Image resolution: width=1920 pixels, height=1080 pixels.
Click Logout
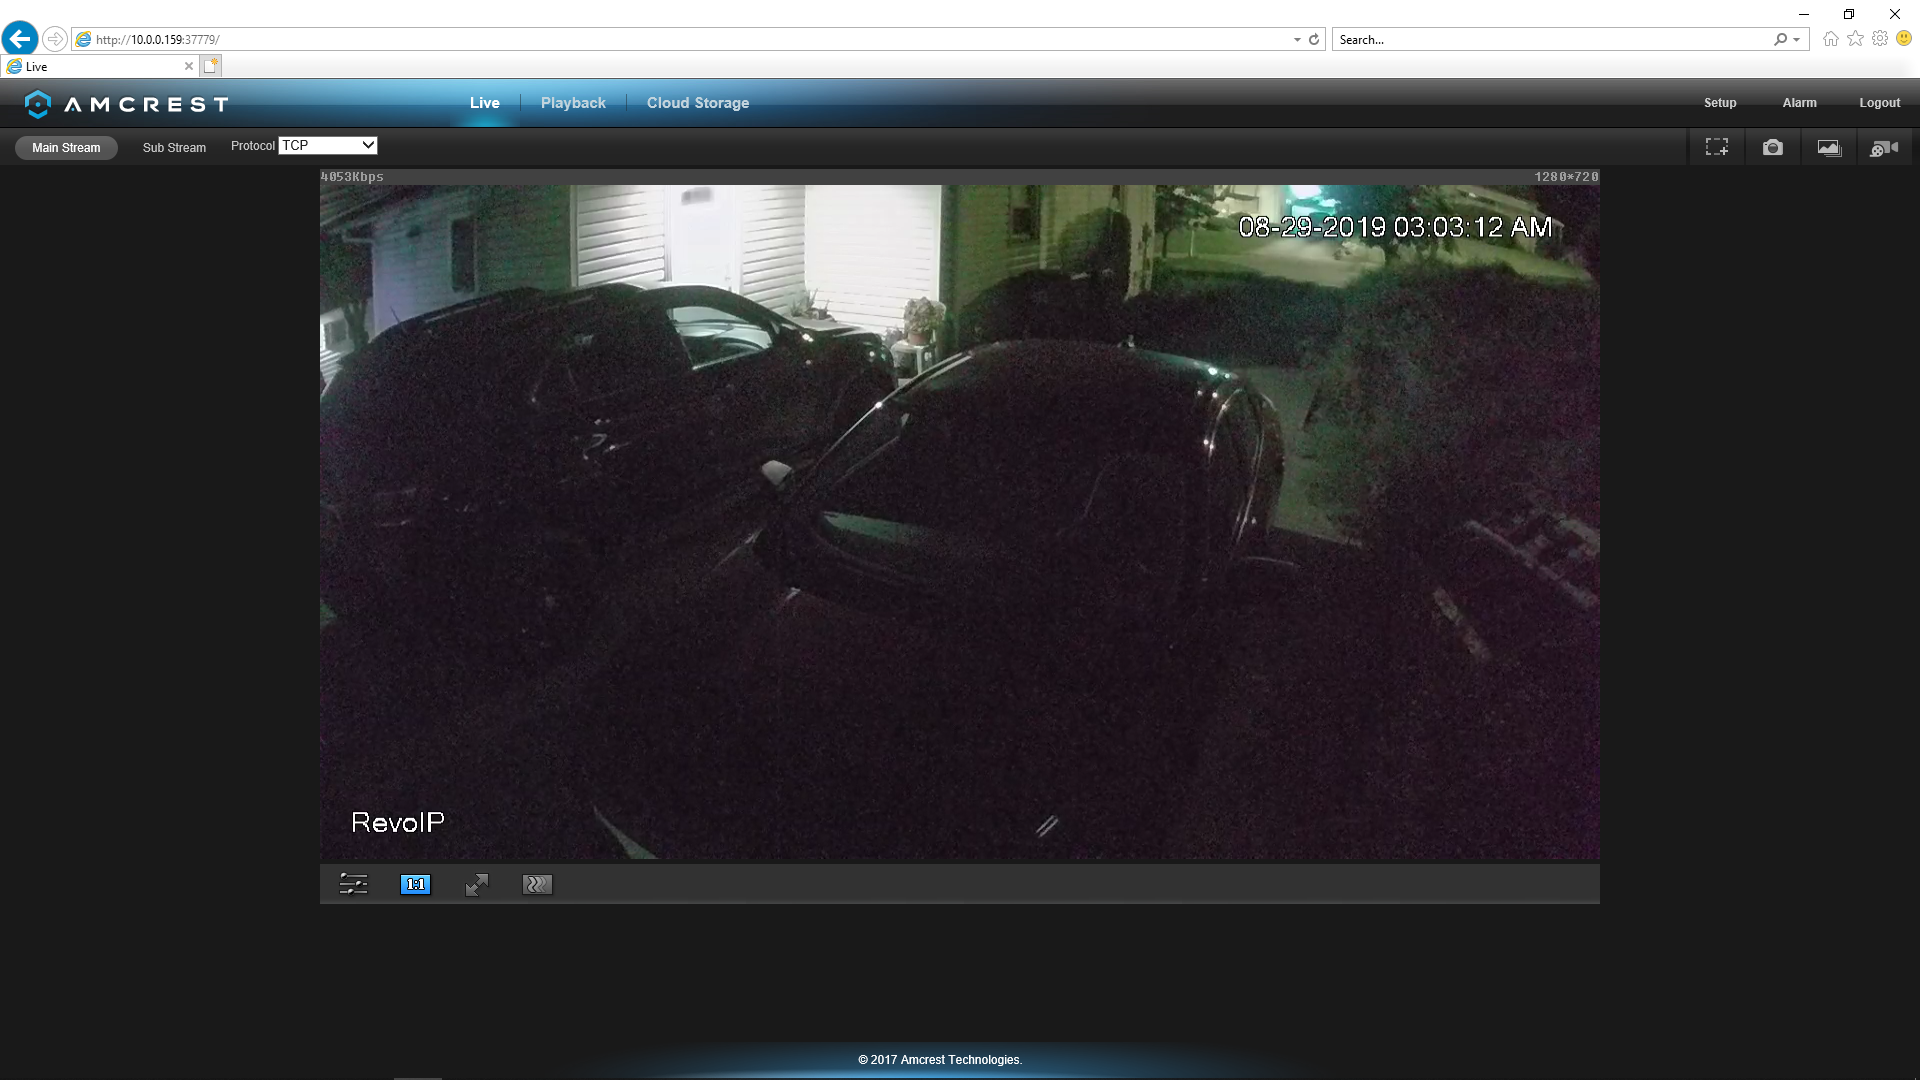click(1879, 103)
